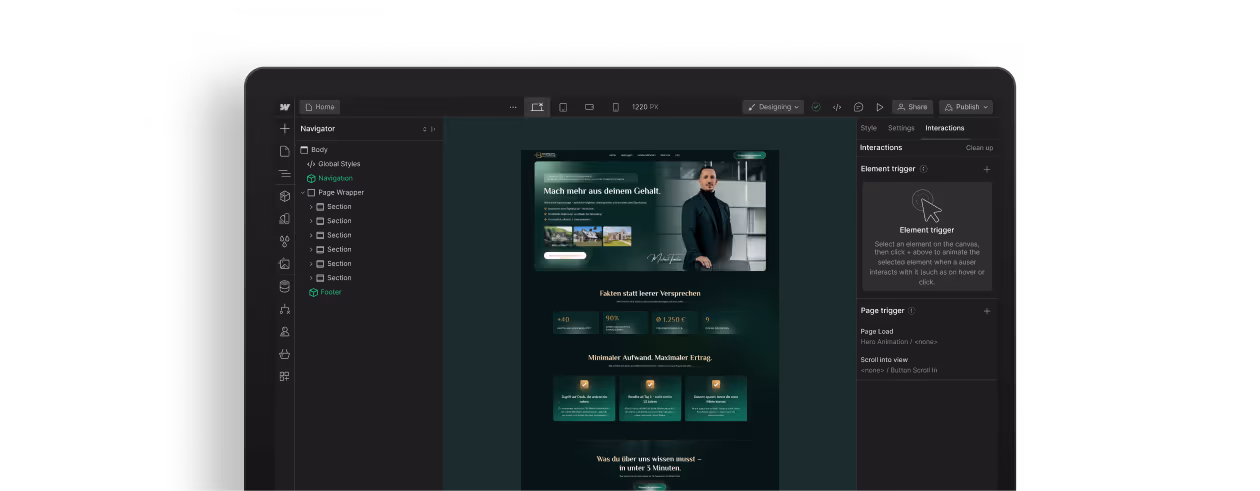The image size is (1260, 491).
Task: Switch to the Settings tab
Action: tap(901, 128)
